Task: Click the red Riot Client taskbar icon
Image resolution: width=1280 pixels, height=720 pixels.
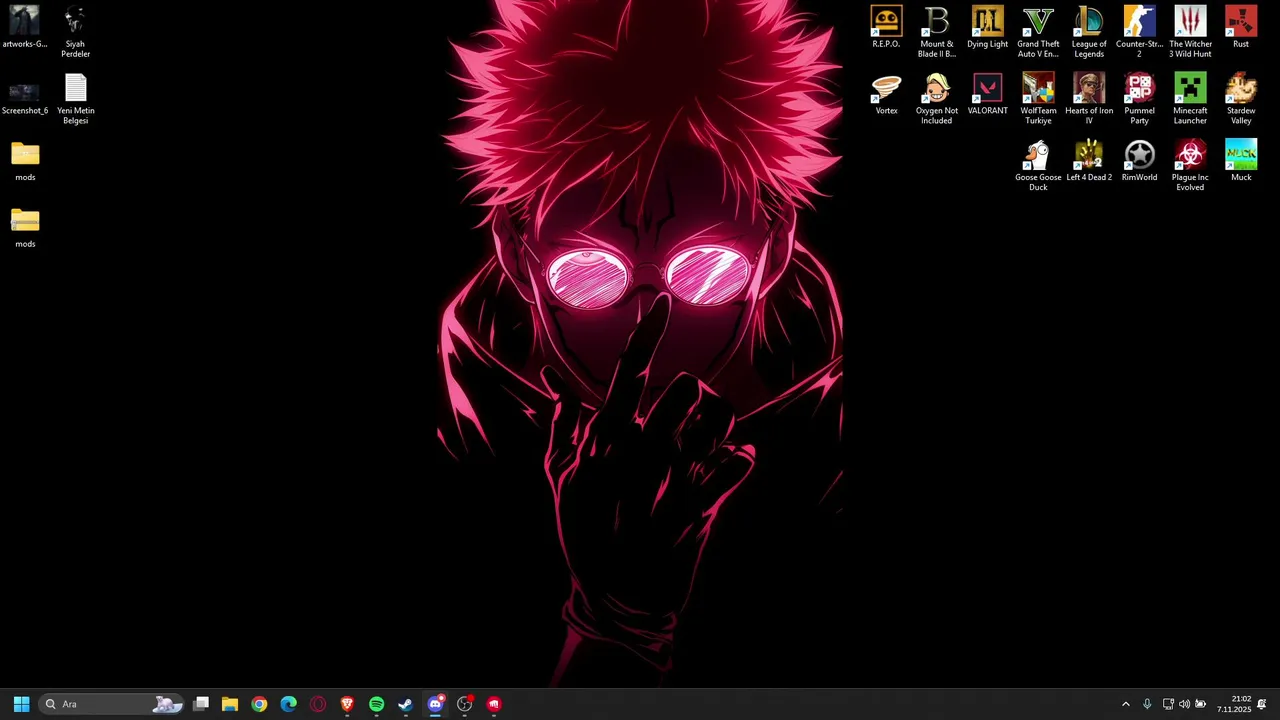Action: [x=493, y=704]
